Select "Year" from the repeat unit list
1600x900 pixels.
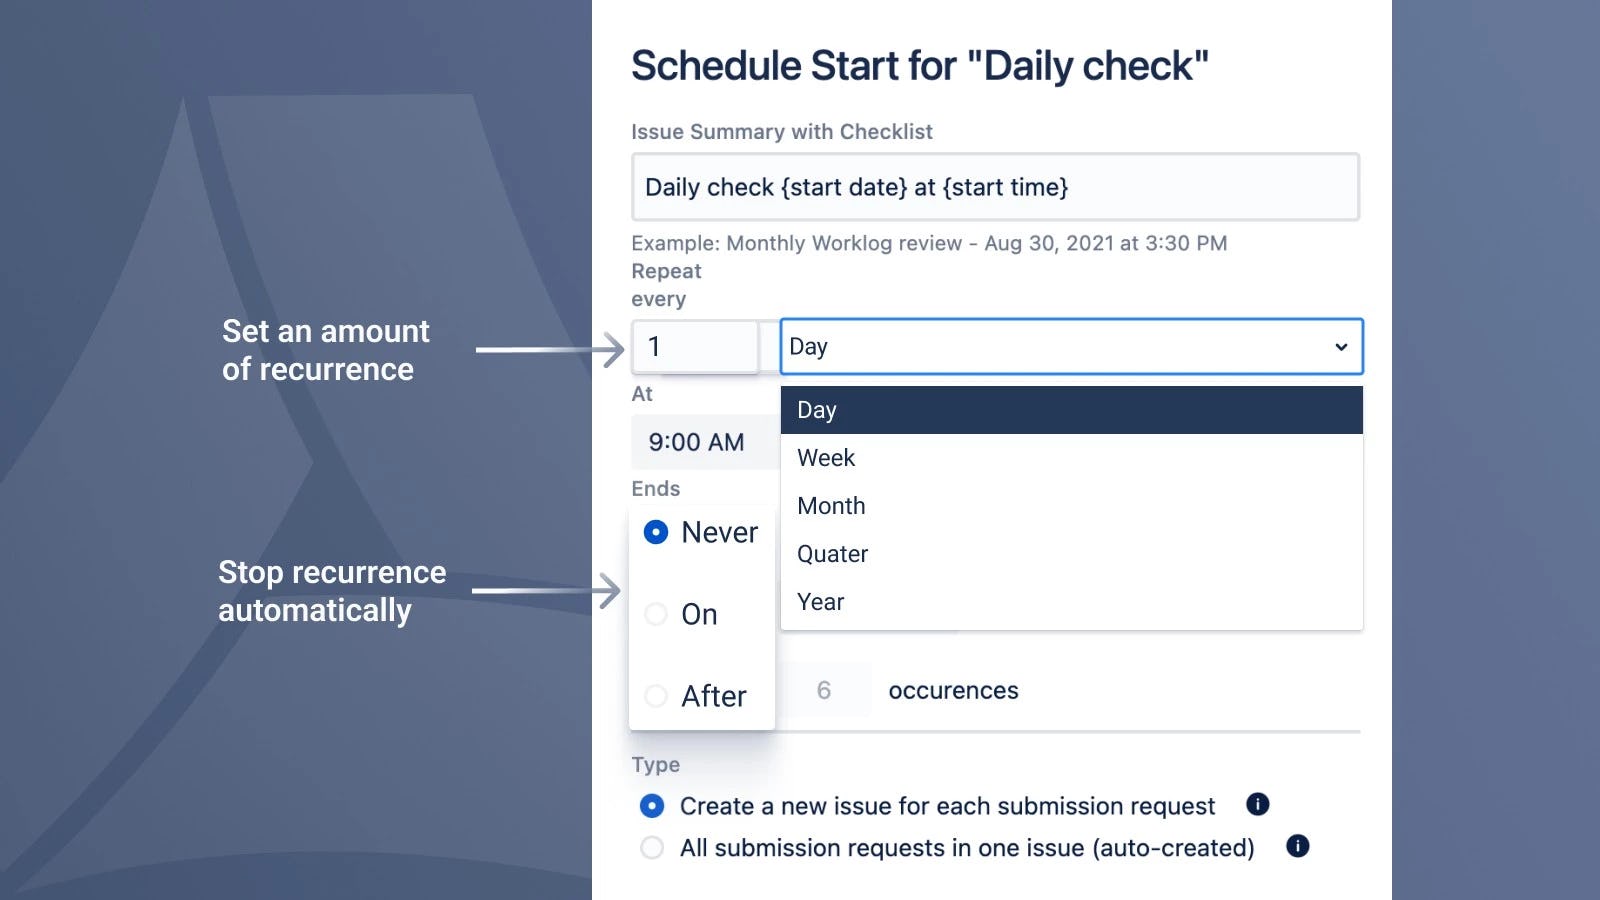[x=820, y=602]
